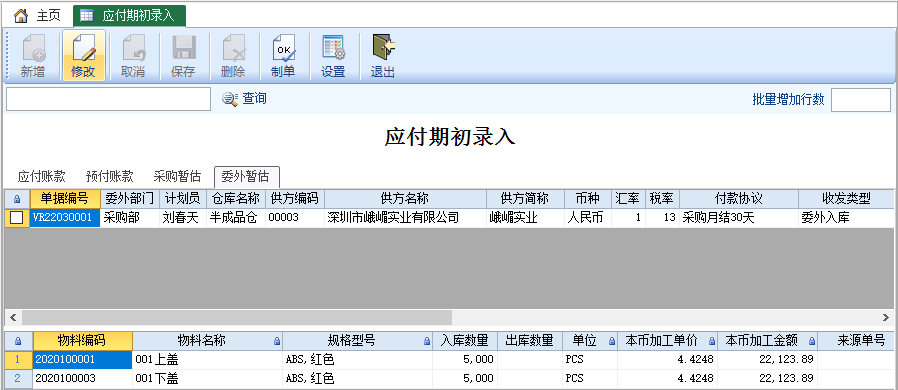The height and width of the screenshot is (390, 898).
Task: Click the 供方名称 column header
Action: pos(404,199)
